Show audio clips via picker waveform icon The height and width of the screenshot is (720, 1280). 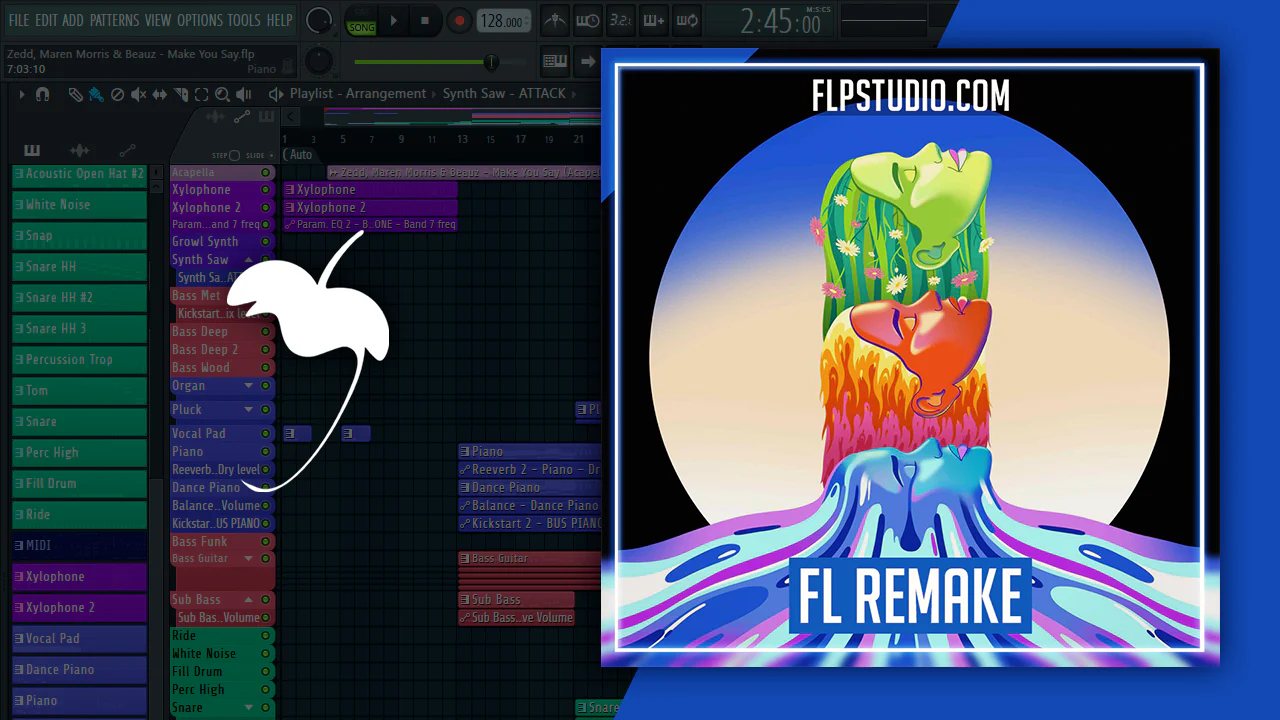(79, 150)
